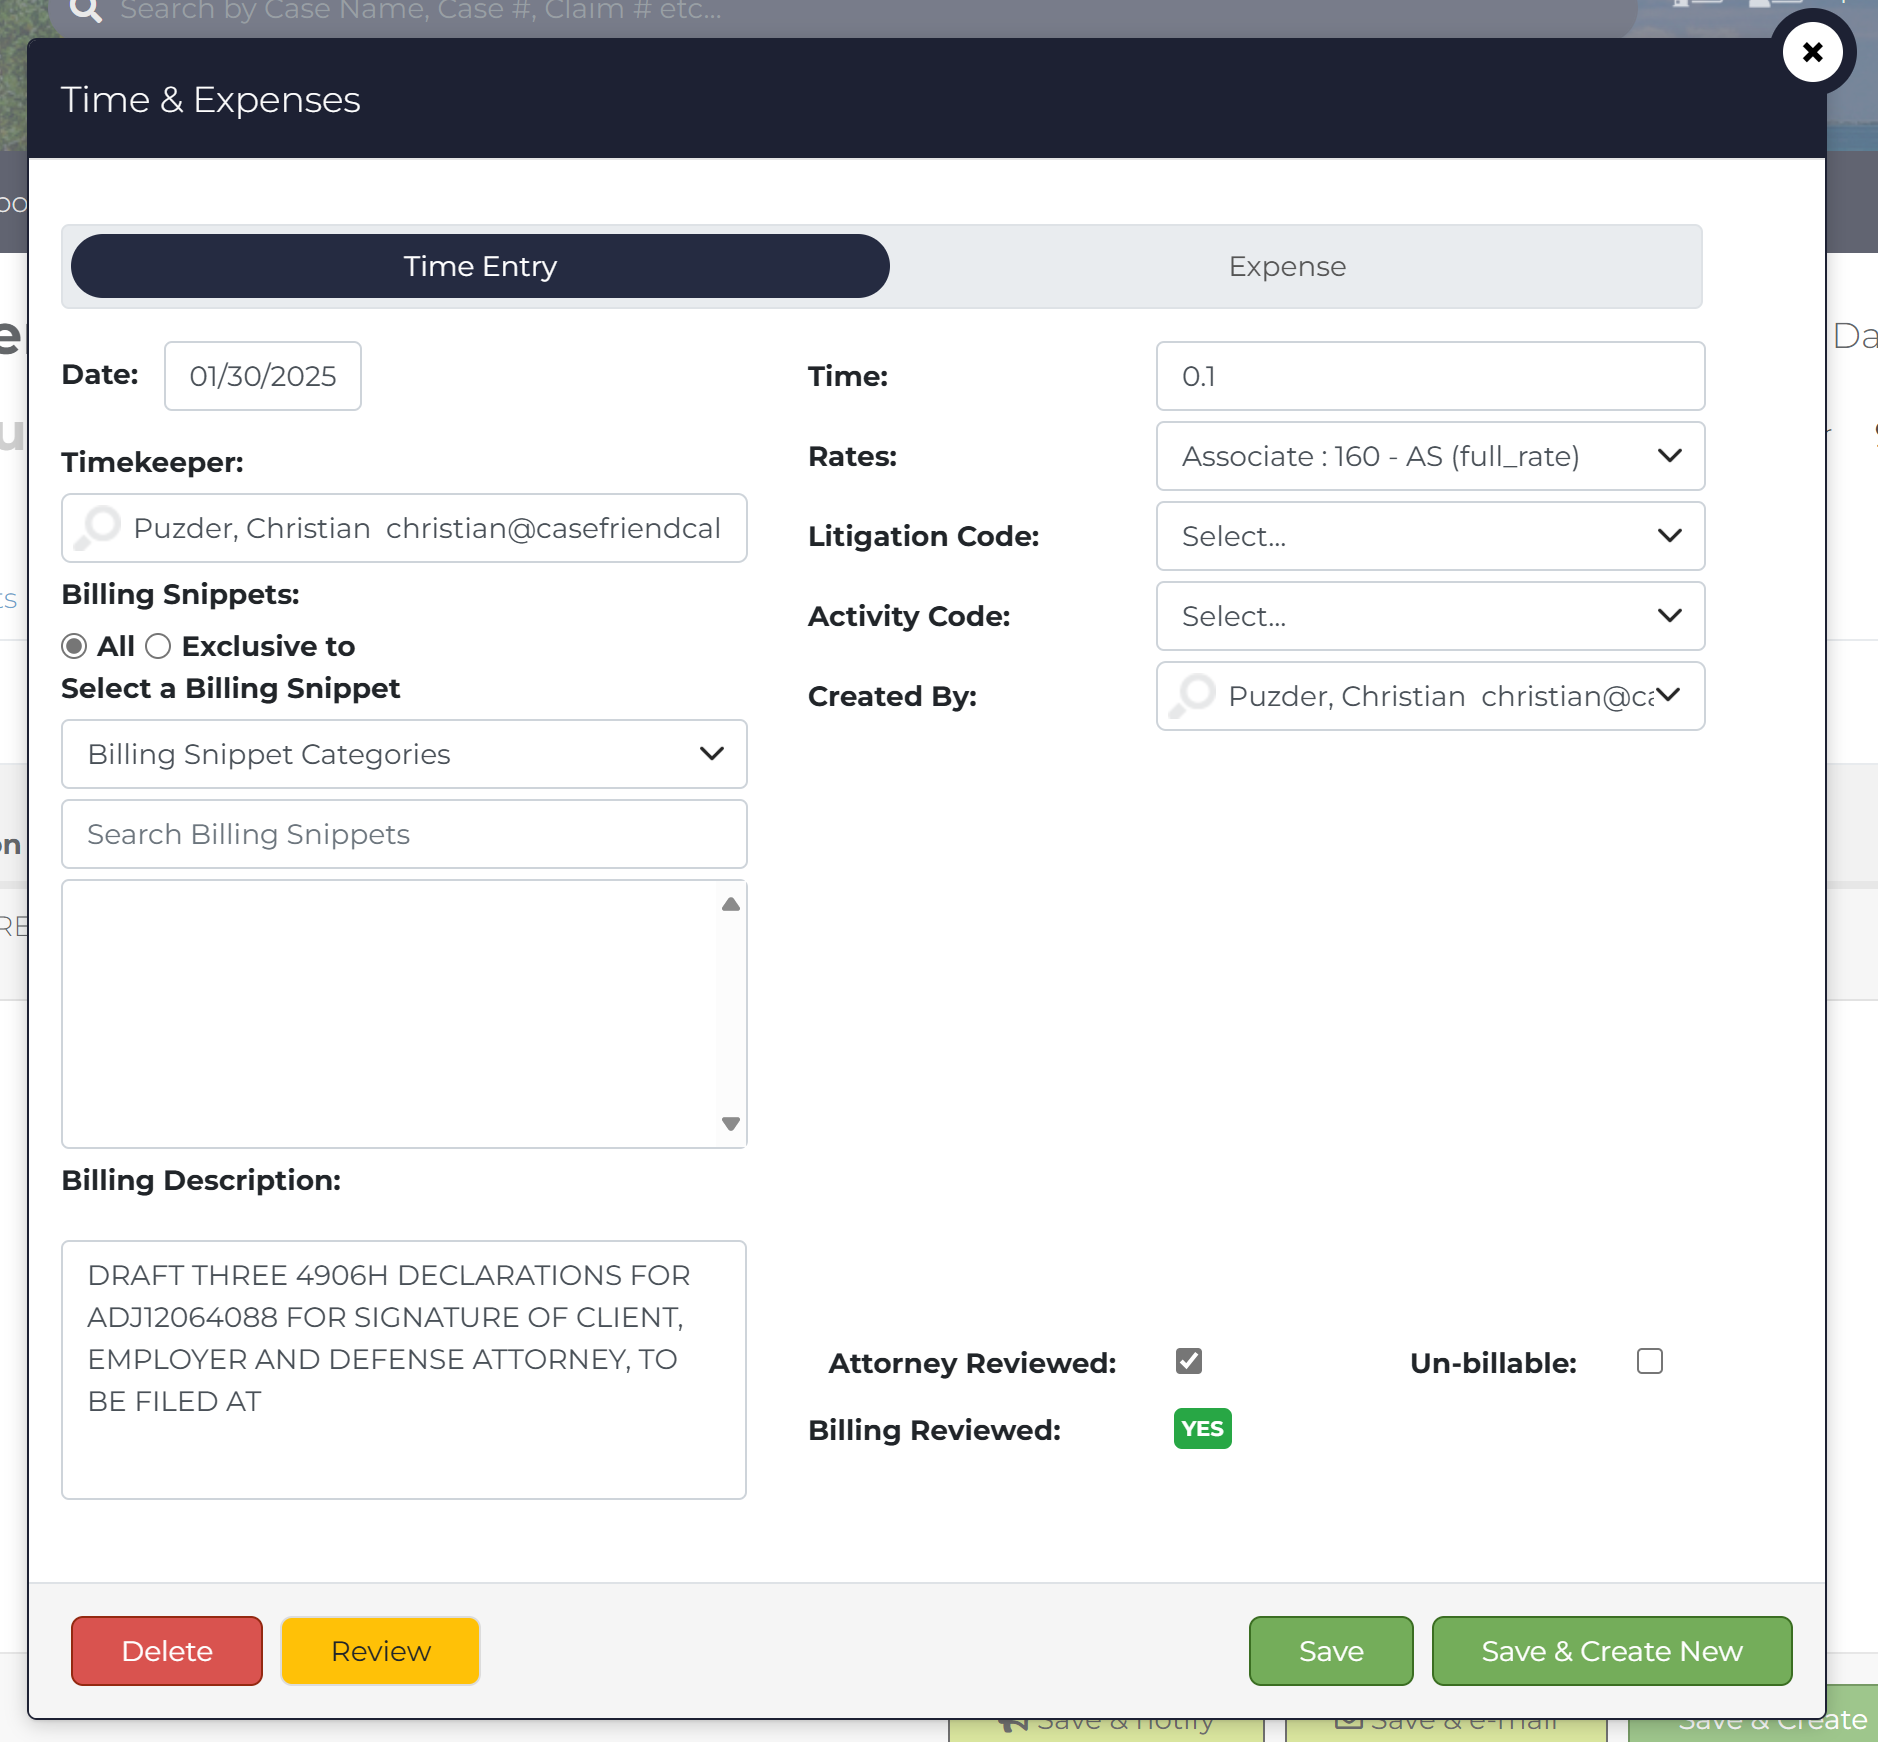Expand Billing Snippet Categories dropdown

click(404, 754)
